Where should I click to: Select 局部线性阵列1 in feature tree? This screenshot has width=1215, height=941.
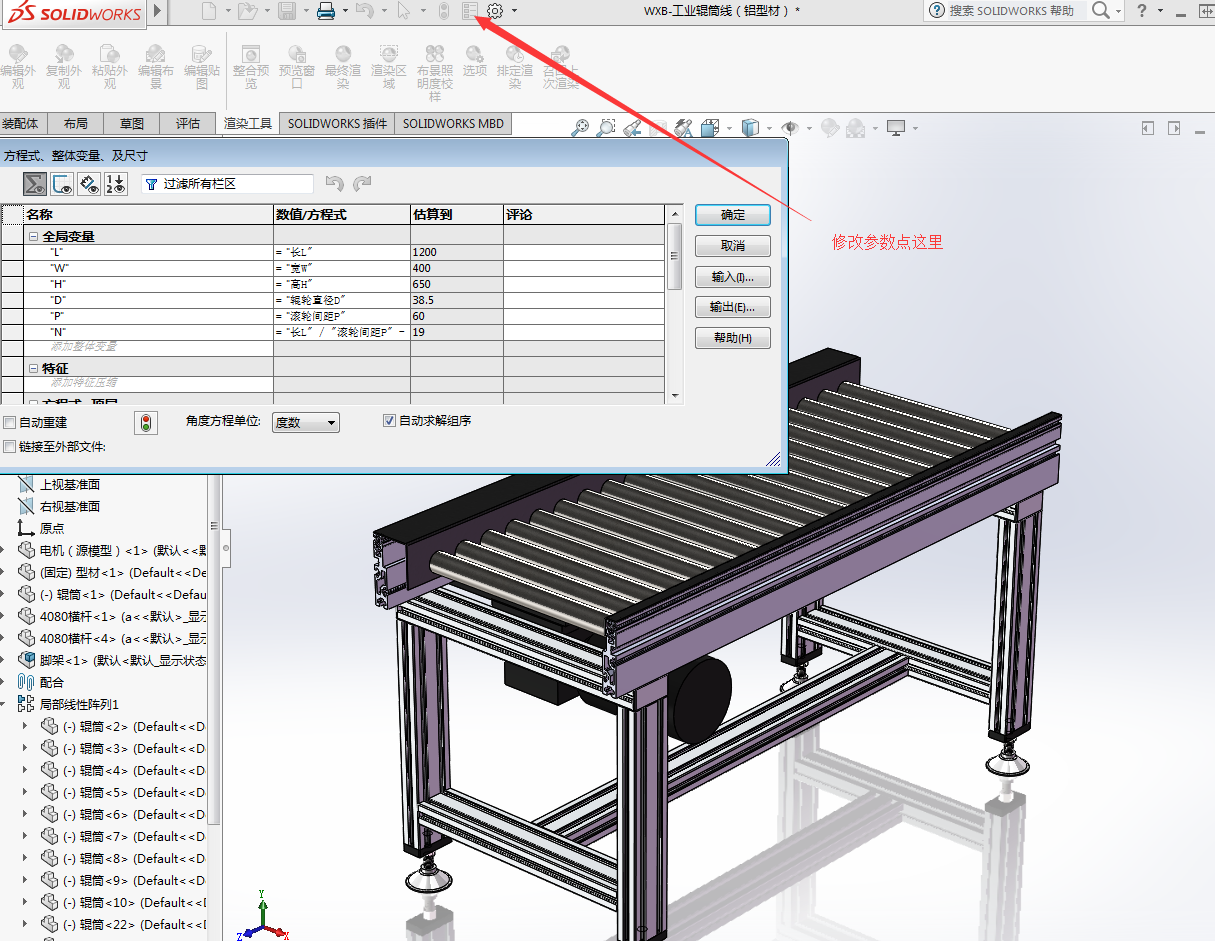(x=79, y=704)
